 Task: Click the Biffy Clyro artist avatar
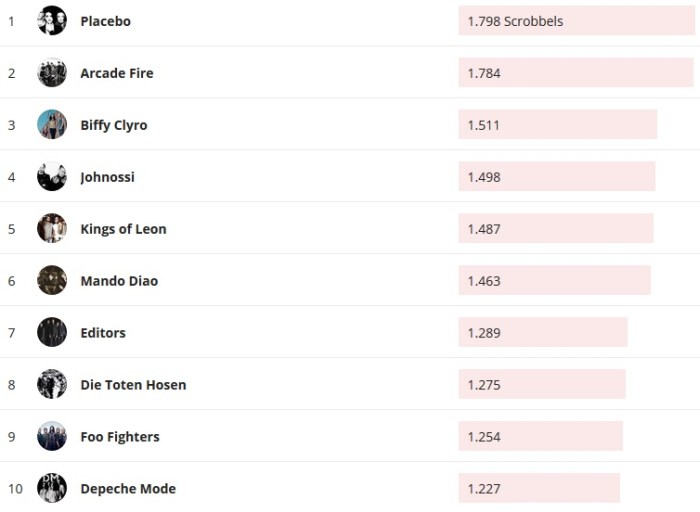(x=52, y=125)
